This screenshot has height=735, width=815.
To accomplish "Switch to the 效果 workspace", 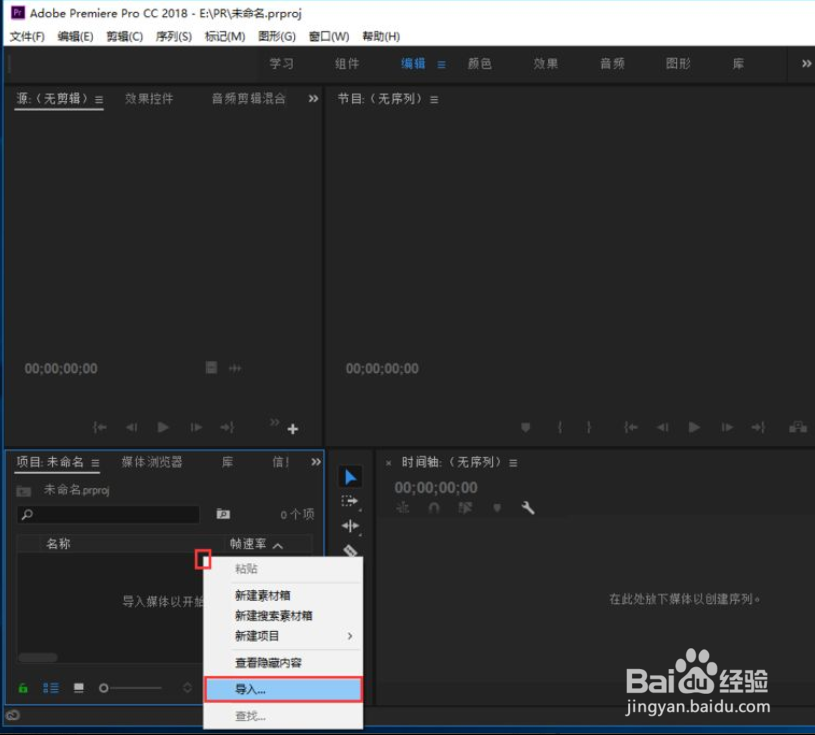I will [545, 63].
